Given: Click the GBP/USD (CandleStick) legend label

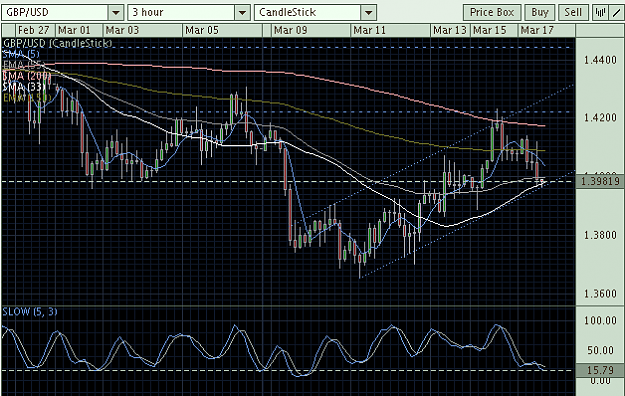Looking at the screenshot, I should tap(57, 43).
